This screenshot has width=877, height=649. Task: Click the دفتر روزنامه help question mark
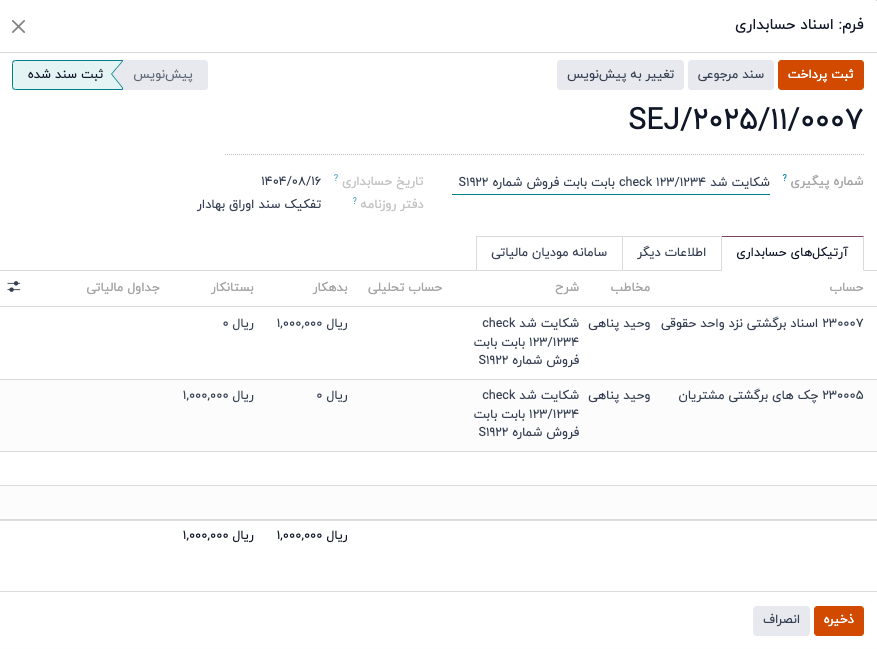354,200
